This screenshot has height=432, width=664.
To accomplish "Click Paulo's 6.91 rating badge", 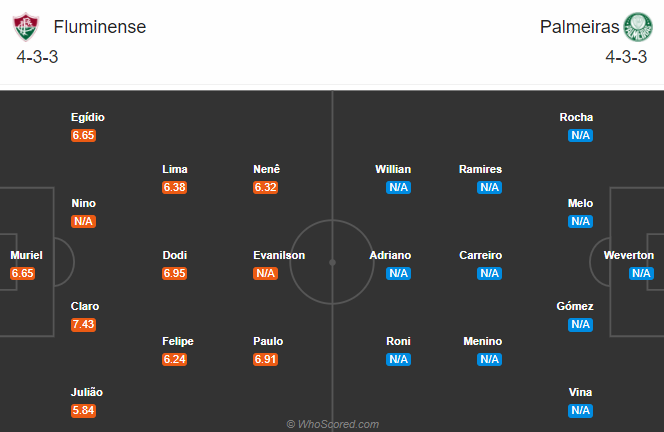I will pos(266,359).
